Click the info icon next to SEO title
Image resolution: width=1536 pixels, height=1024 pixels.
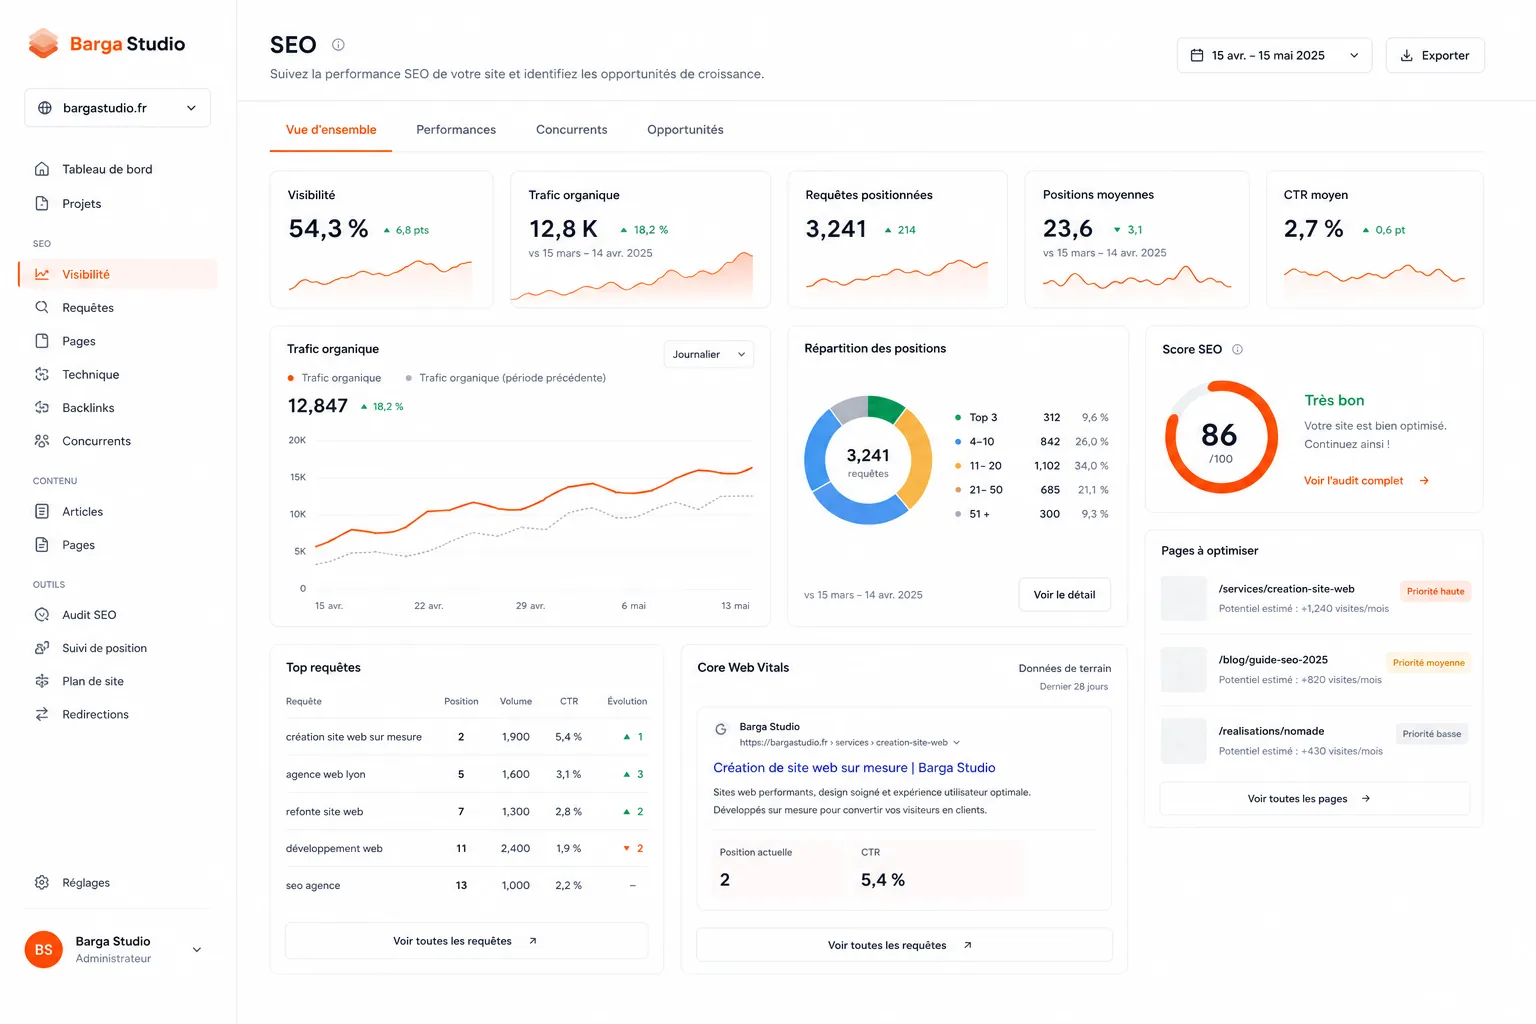(x=338, y=44)
